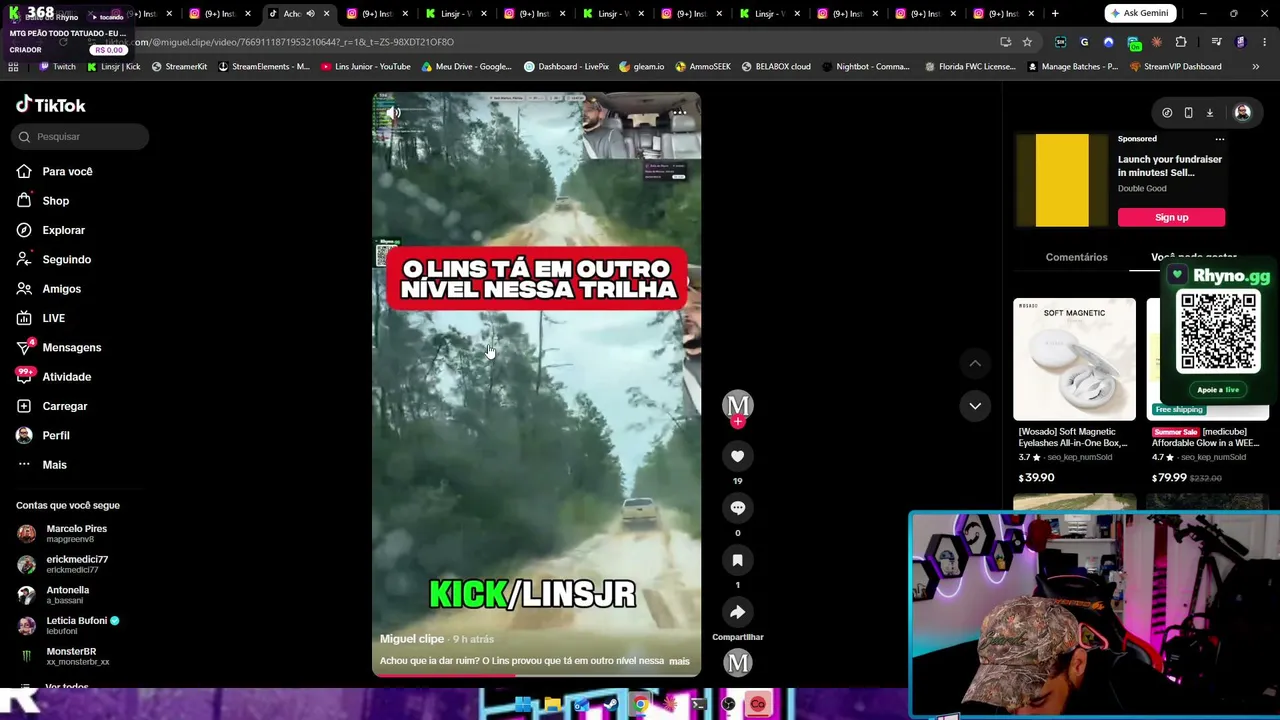Bookmark this page with the star icon
This screenshot has height=720, width=1280.
[1027, 42]
